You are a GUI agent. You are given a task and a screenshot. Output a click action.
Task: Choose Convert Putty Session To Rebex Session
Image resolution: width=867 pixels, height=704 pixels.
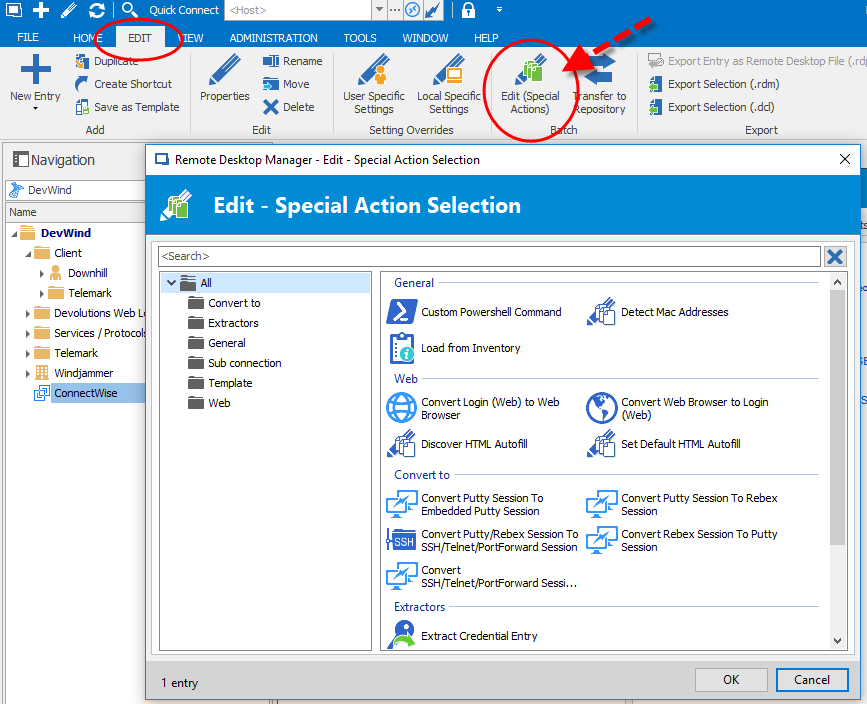tap(698, 504)
